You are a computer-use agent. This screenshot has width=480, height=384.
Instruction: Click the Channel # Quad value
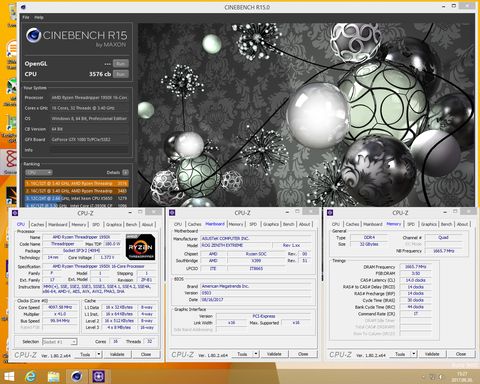pyautogui.click(x=443, y=237)
